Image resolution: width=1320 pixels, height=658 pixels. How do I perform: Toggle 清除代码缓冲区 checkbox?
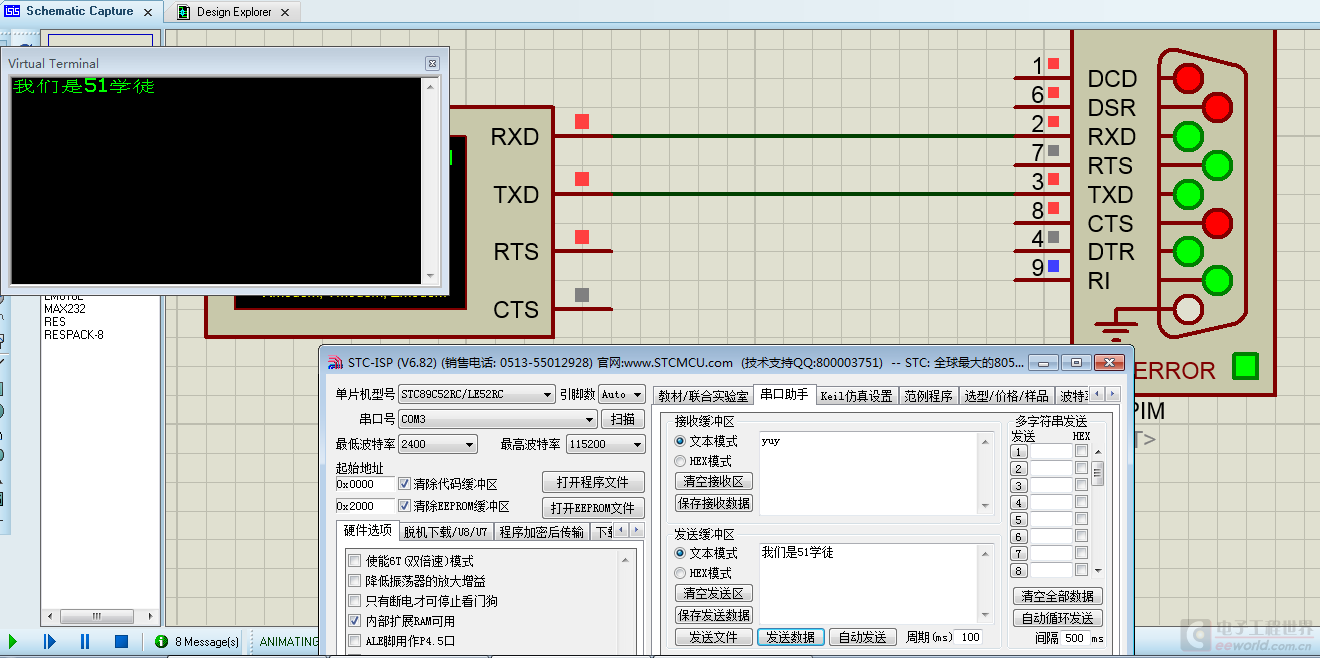(405, 484)
